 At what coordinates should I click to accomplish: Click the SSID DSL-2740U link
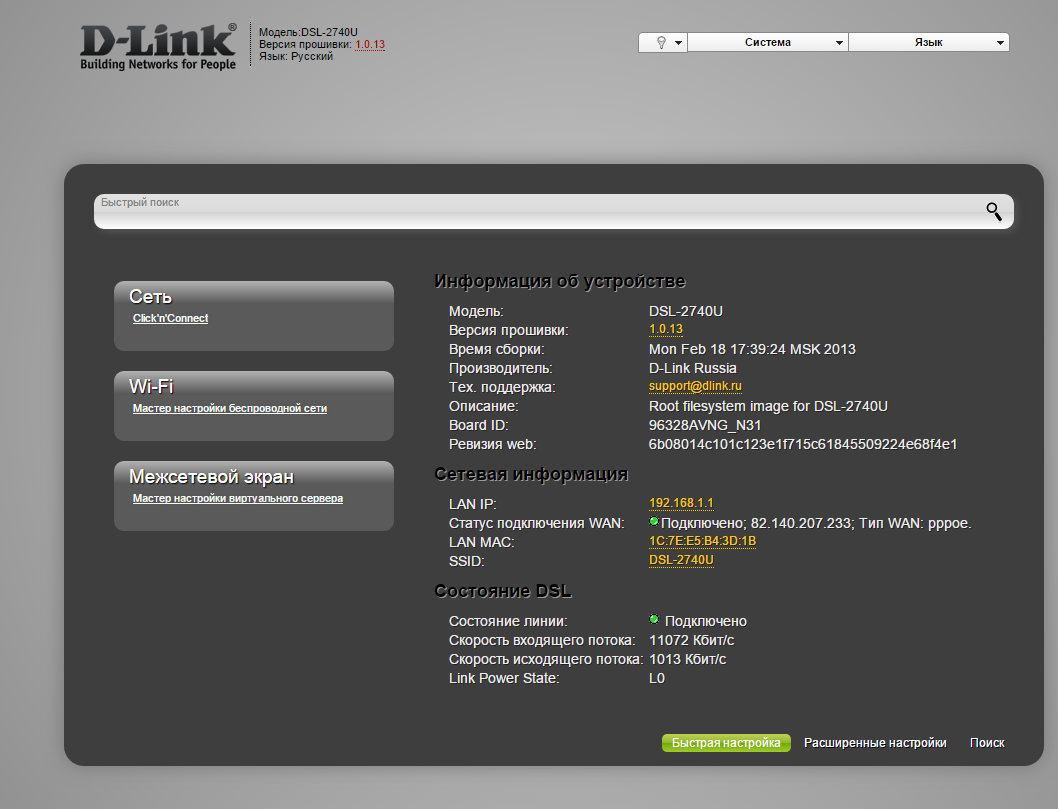point(681,560)
